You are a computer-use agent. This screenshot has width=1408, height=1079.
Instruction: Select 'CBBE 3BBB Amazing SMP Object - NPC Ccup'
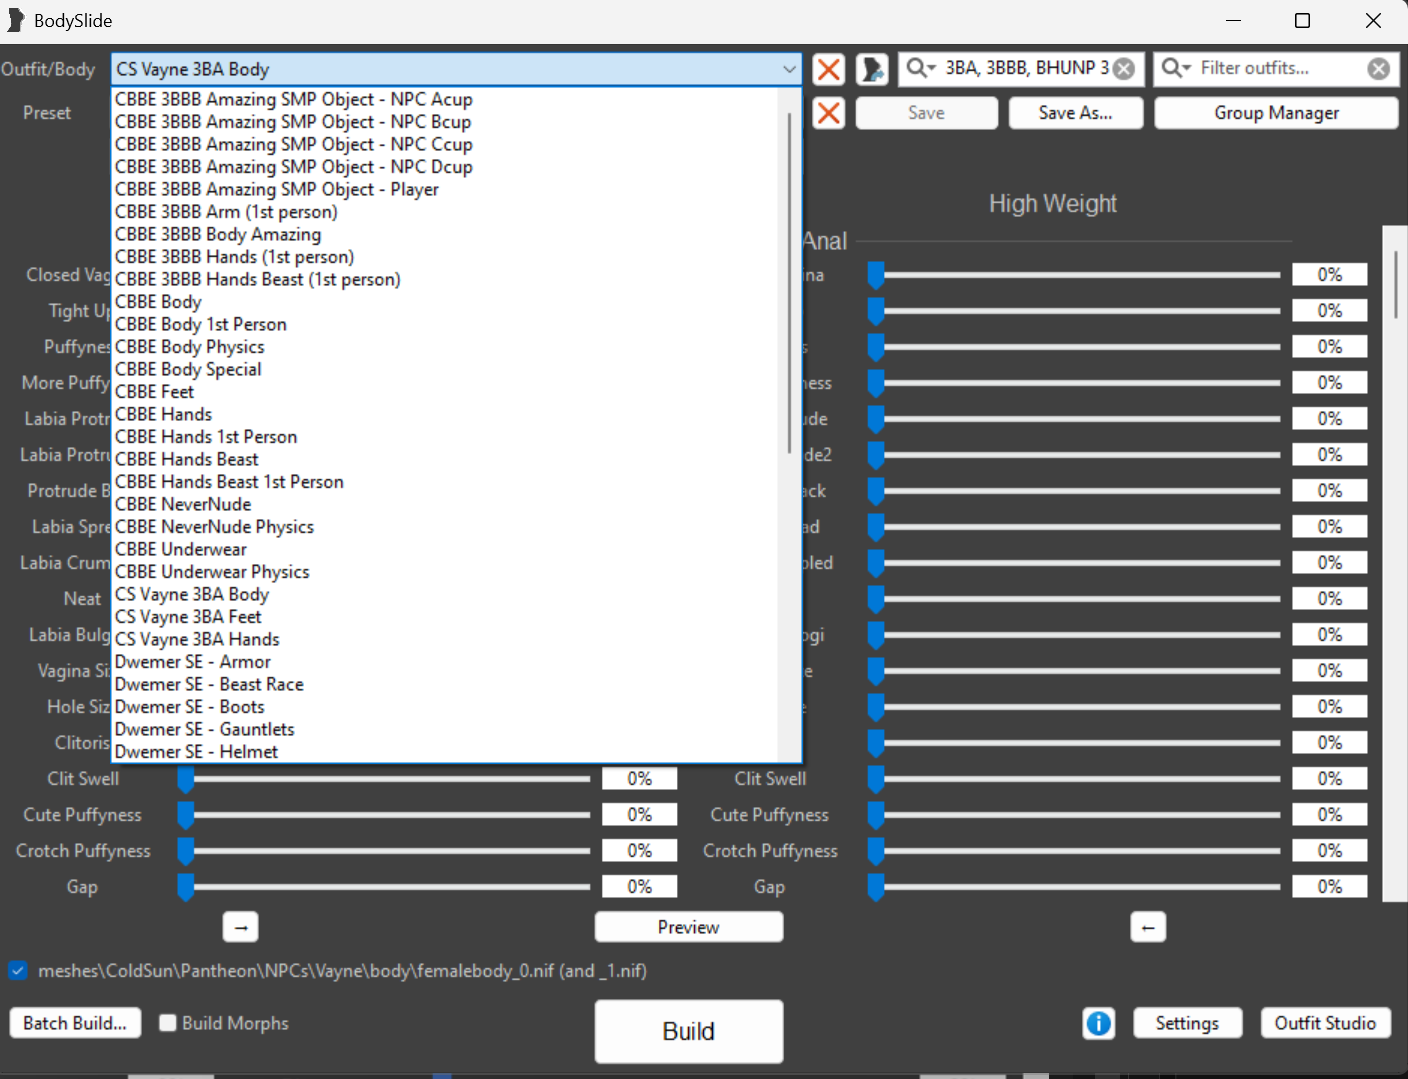pyautogui.click(x=294, y=144)
